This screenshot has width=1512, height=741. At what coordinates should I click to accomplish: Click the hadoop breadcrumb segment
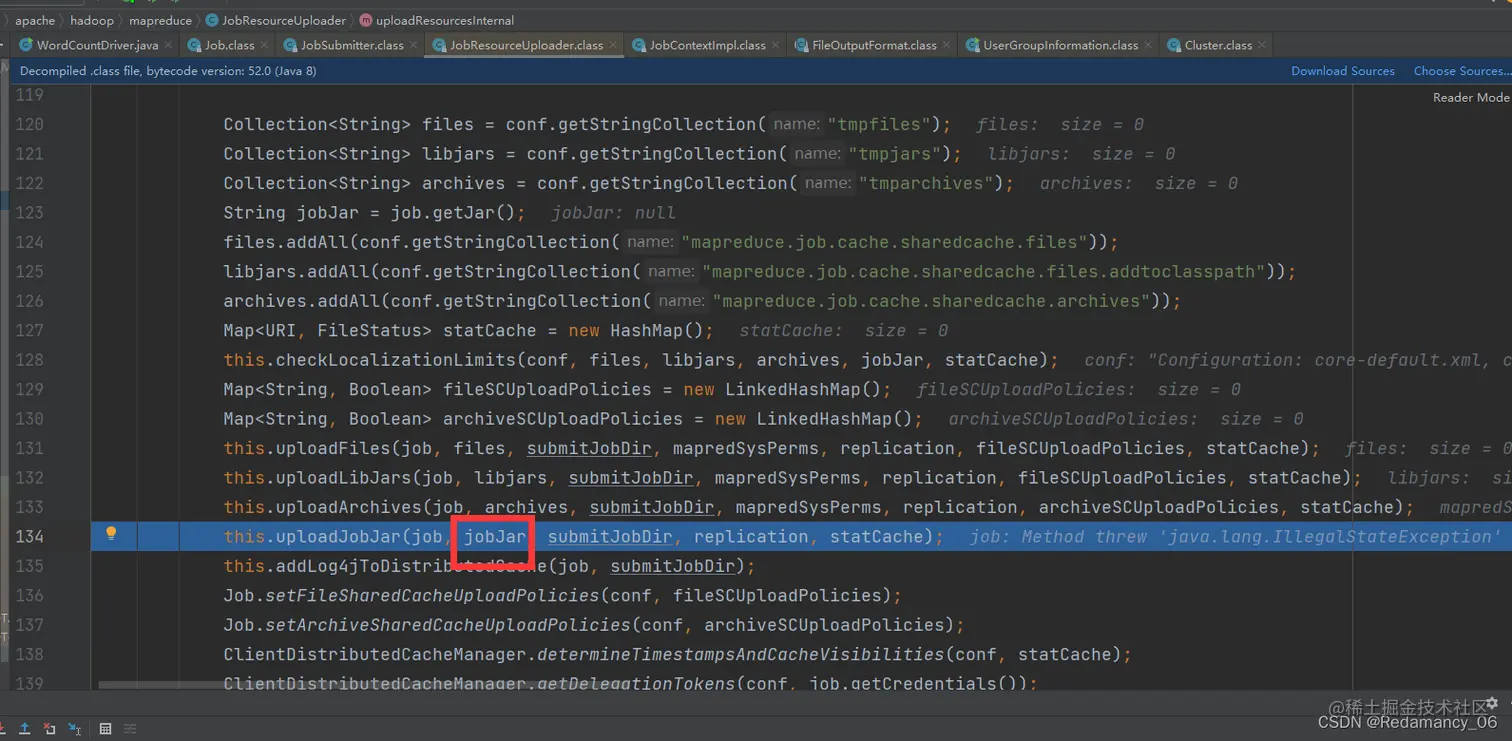(92, 20)
